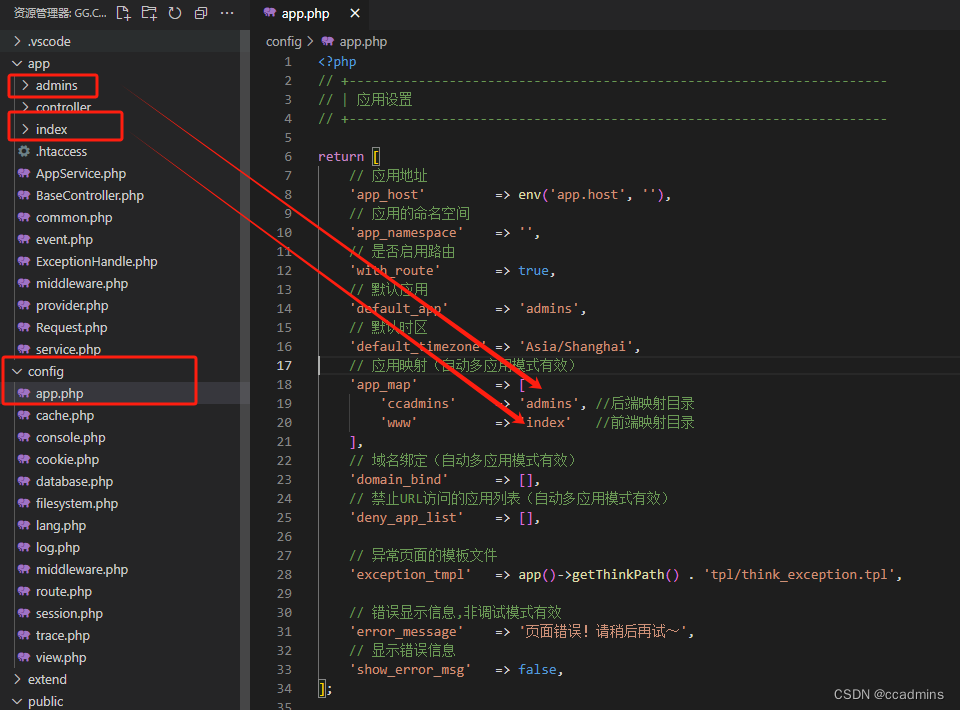Create a new file via Explorer toolbar

(124, 12)
